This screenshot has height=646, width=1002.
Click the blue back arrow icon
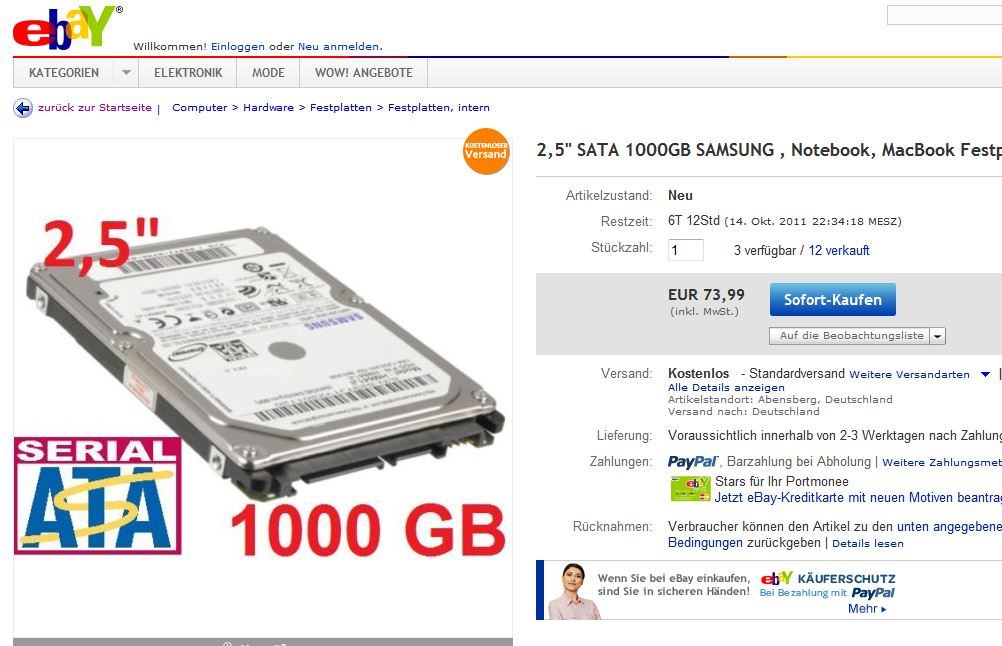click(x=23, y=108)
